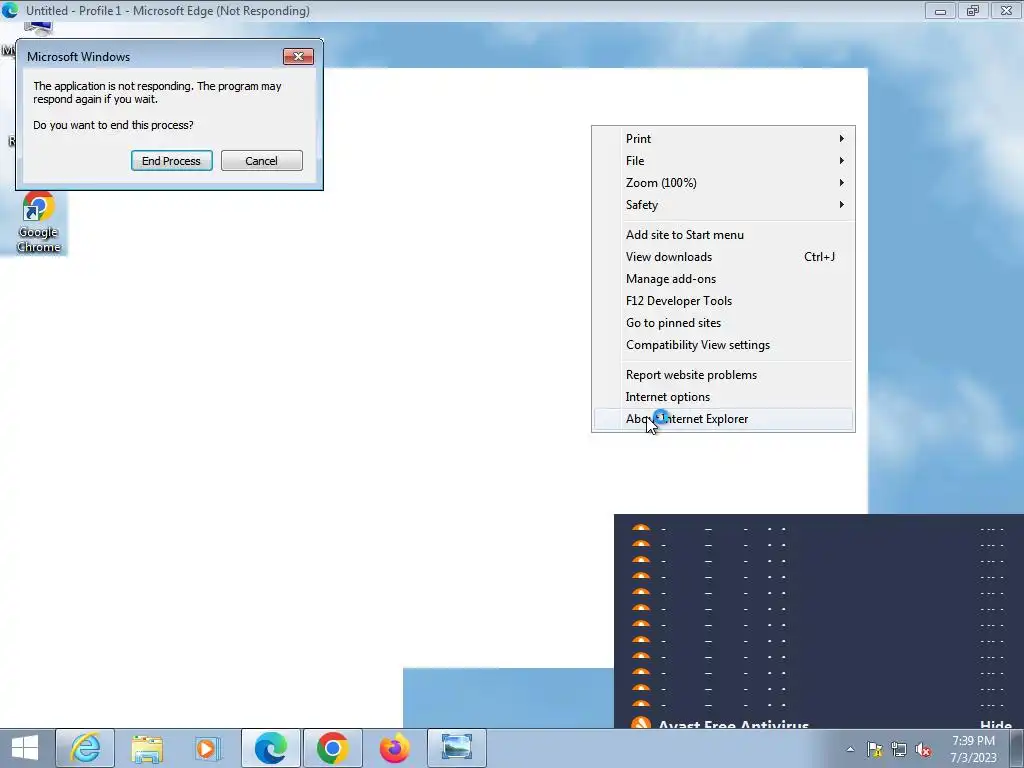Screen dimensions: 1024x768
Task: Select About Internet Explorer
Action: click(723, 419)
